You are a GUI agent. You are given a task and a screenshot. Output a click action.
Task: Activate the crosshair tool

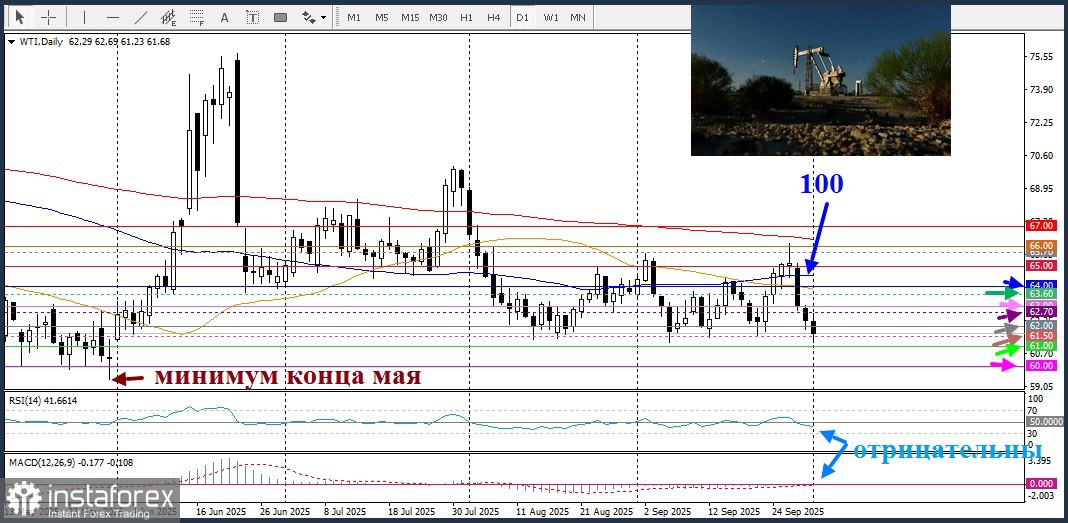[48, 17]
